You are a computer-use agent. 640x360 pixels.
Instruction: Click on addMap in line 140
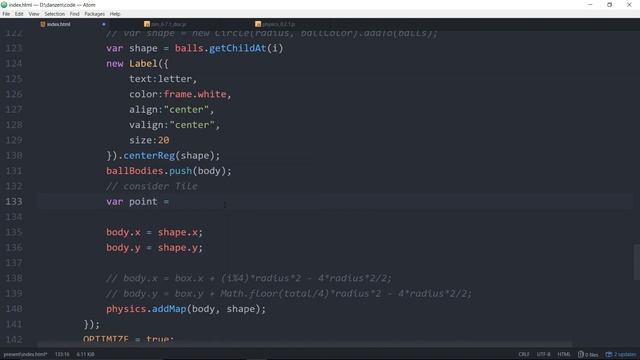[169, 309]
